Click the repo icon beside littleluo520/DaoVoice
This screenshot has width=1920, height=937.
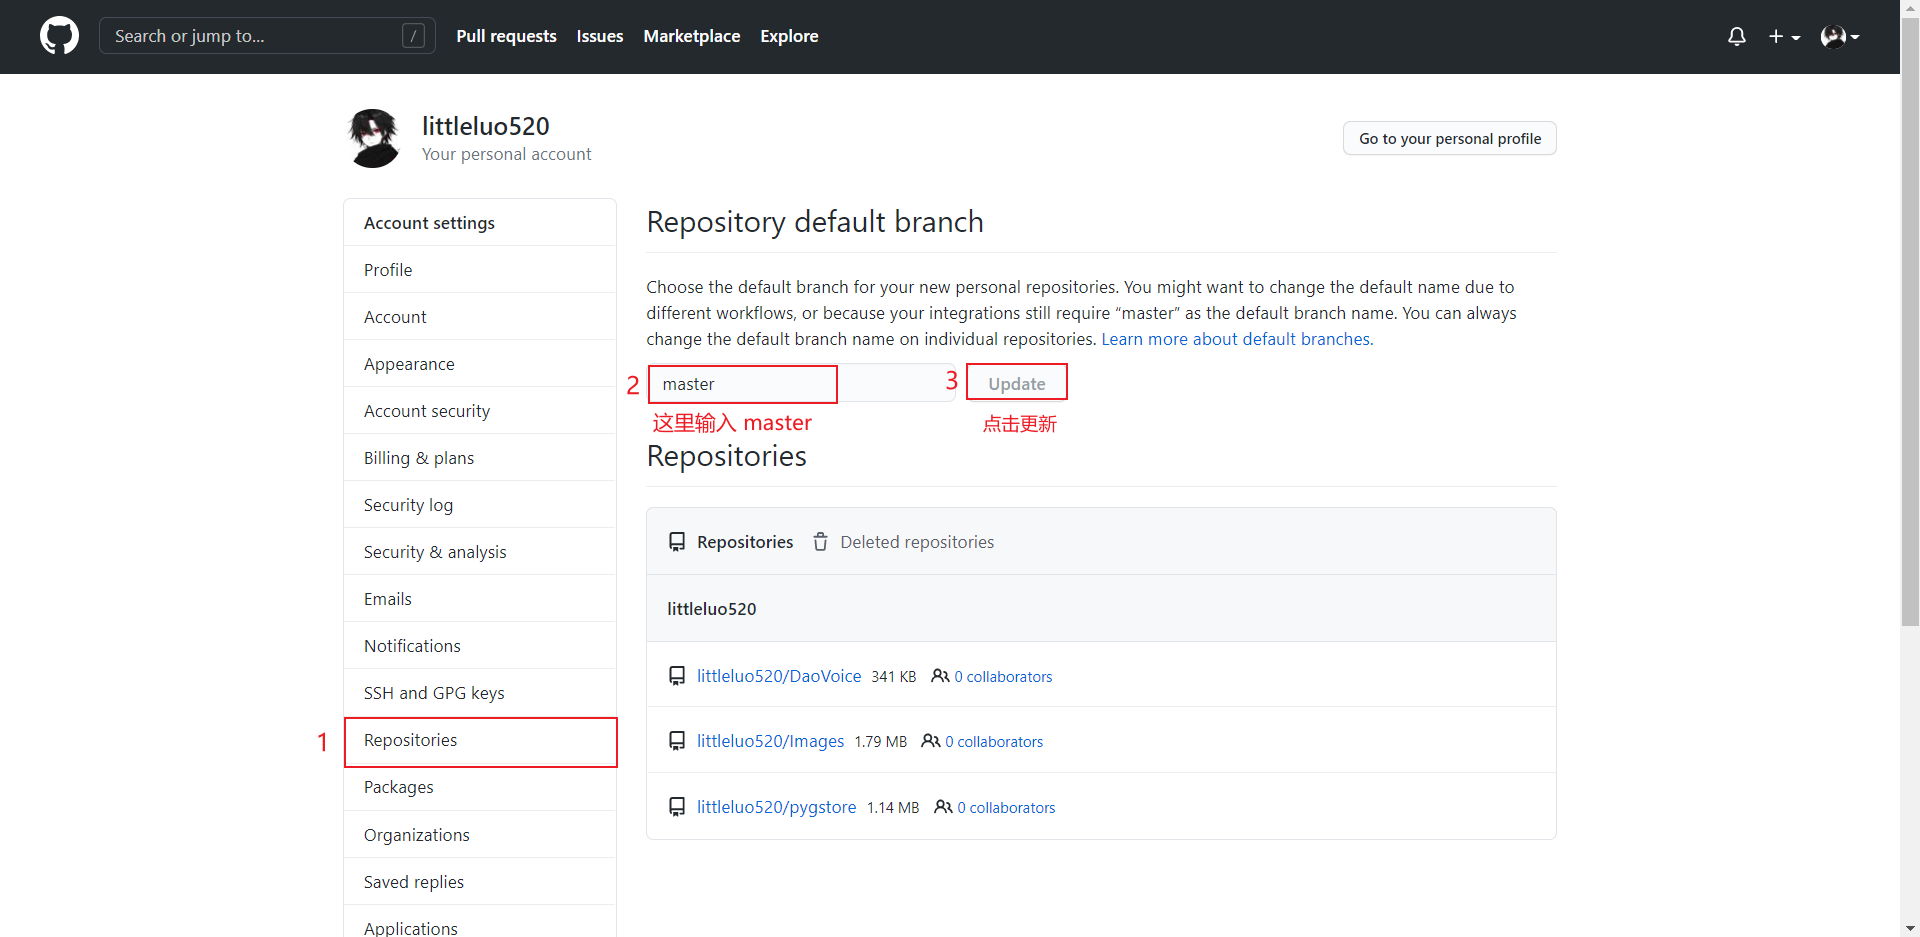(x=677, y=676)
